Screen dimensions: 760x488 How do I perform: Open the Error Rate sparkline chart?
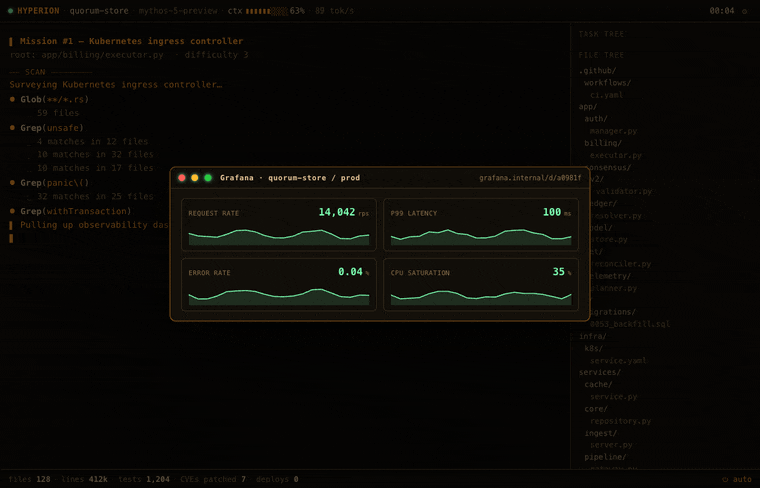(x=279, y=297)
